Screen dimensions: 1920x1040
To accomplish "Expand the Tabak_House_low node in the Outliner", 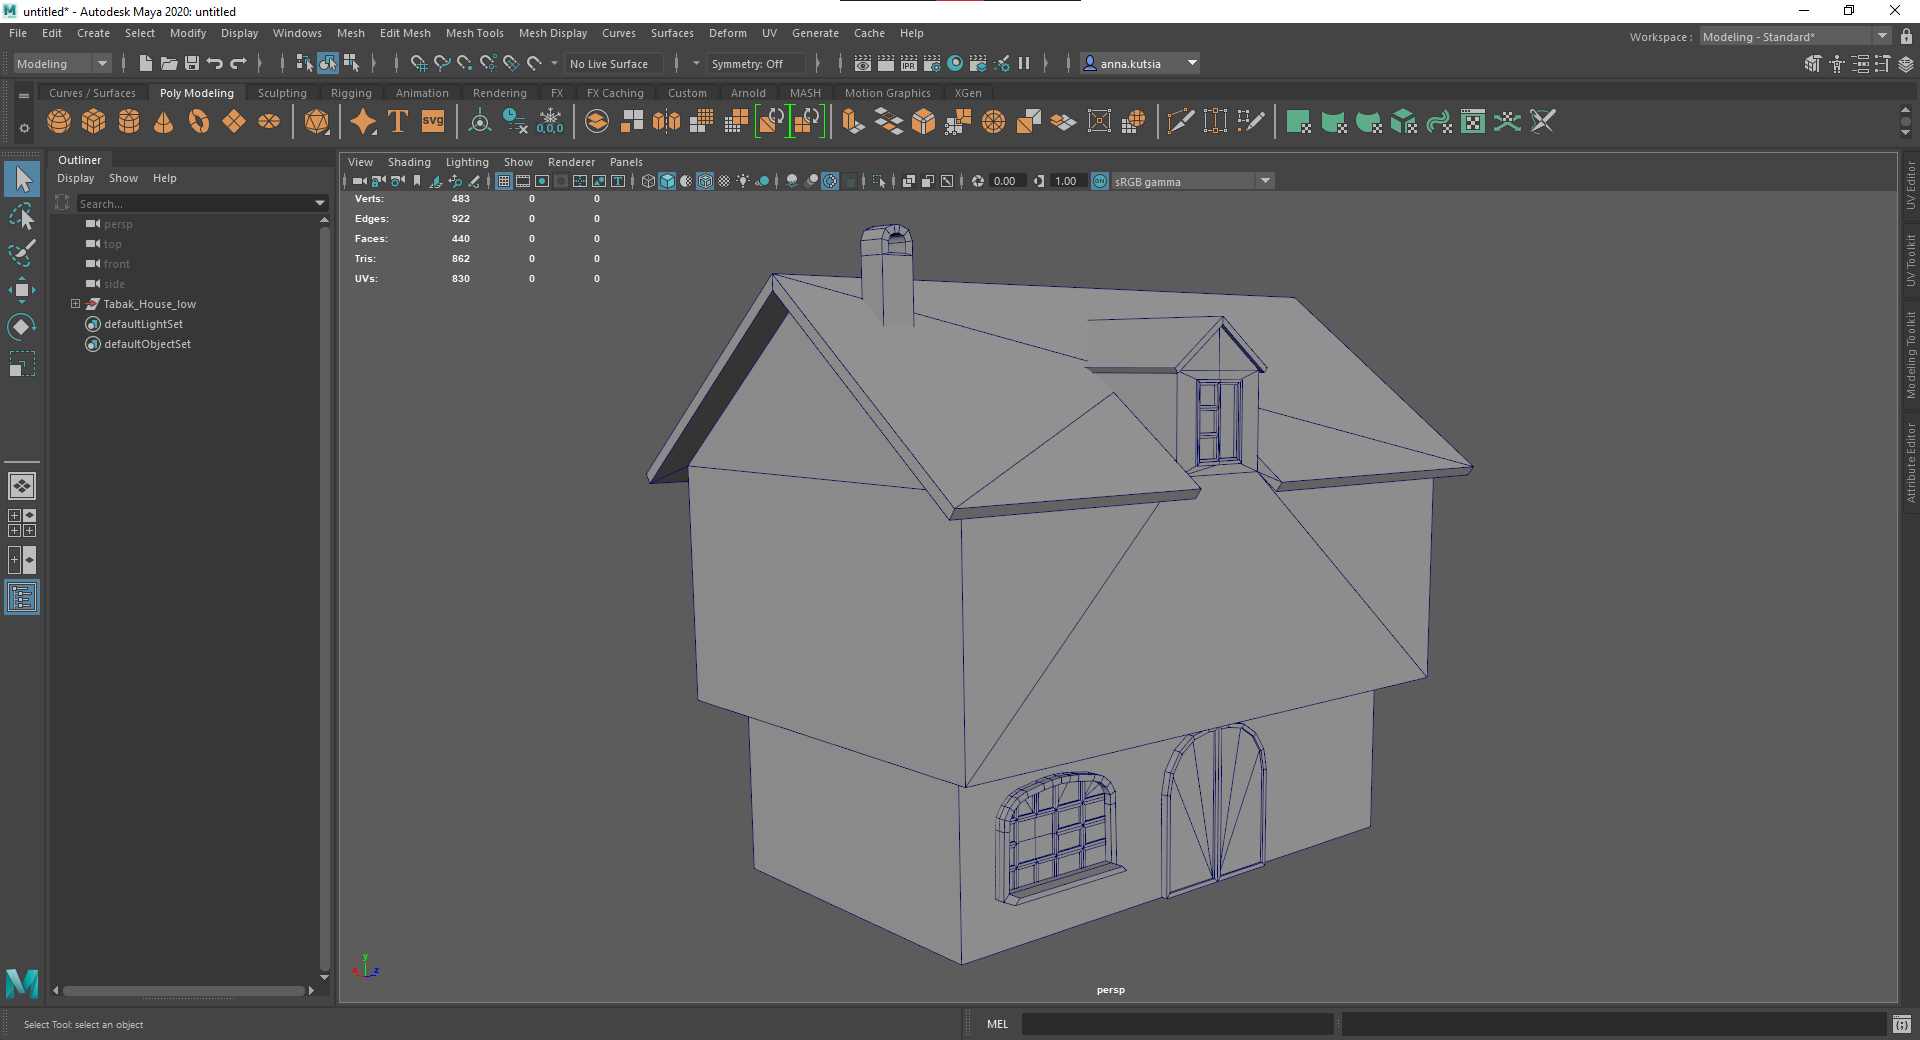I will coord(75,304).
